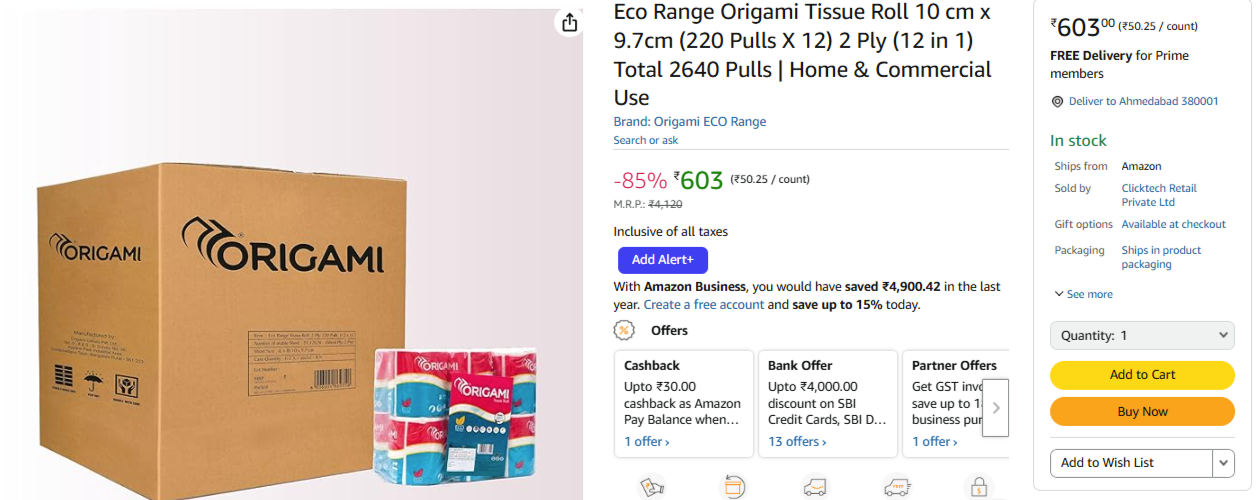The image size is (1257, 500).
Task: Click the delivery location pin icon
Action: (1057, 102)
